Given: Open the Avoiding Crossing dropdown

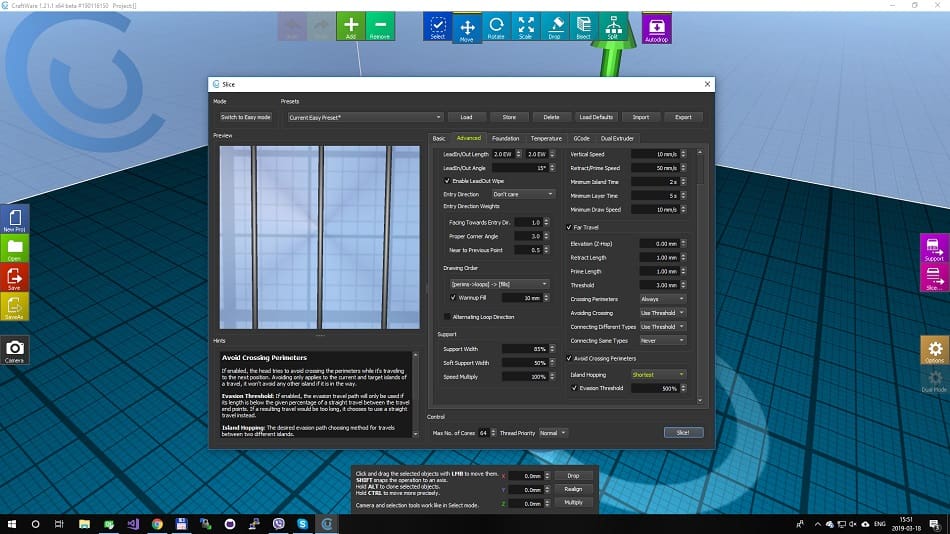Looking at the screenshot, I should 663,313.
